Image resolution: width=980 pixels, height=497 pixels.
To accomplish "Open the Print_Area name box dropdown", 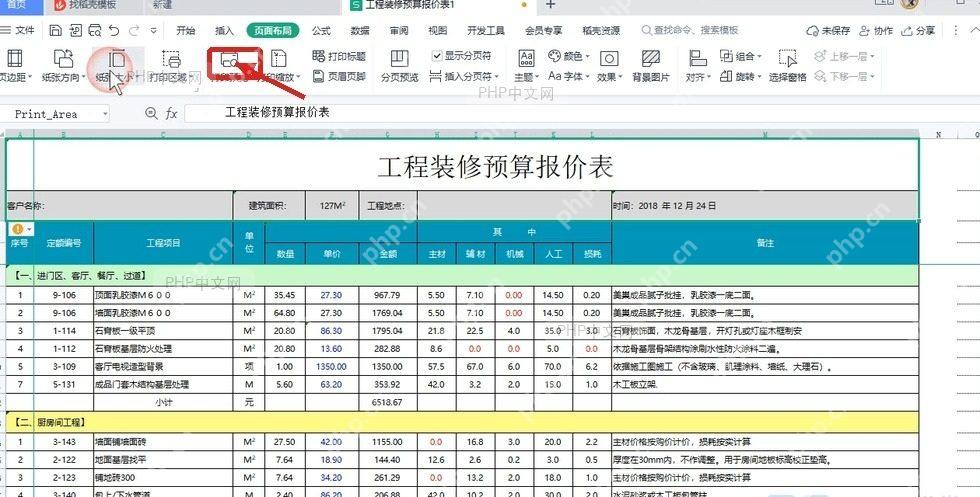I will (x=105, y=114).
